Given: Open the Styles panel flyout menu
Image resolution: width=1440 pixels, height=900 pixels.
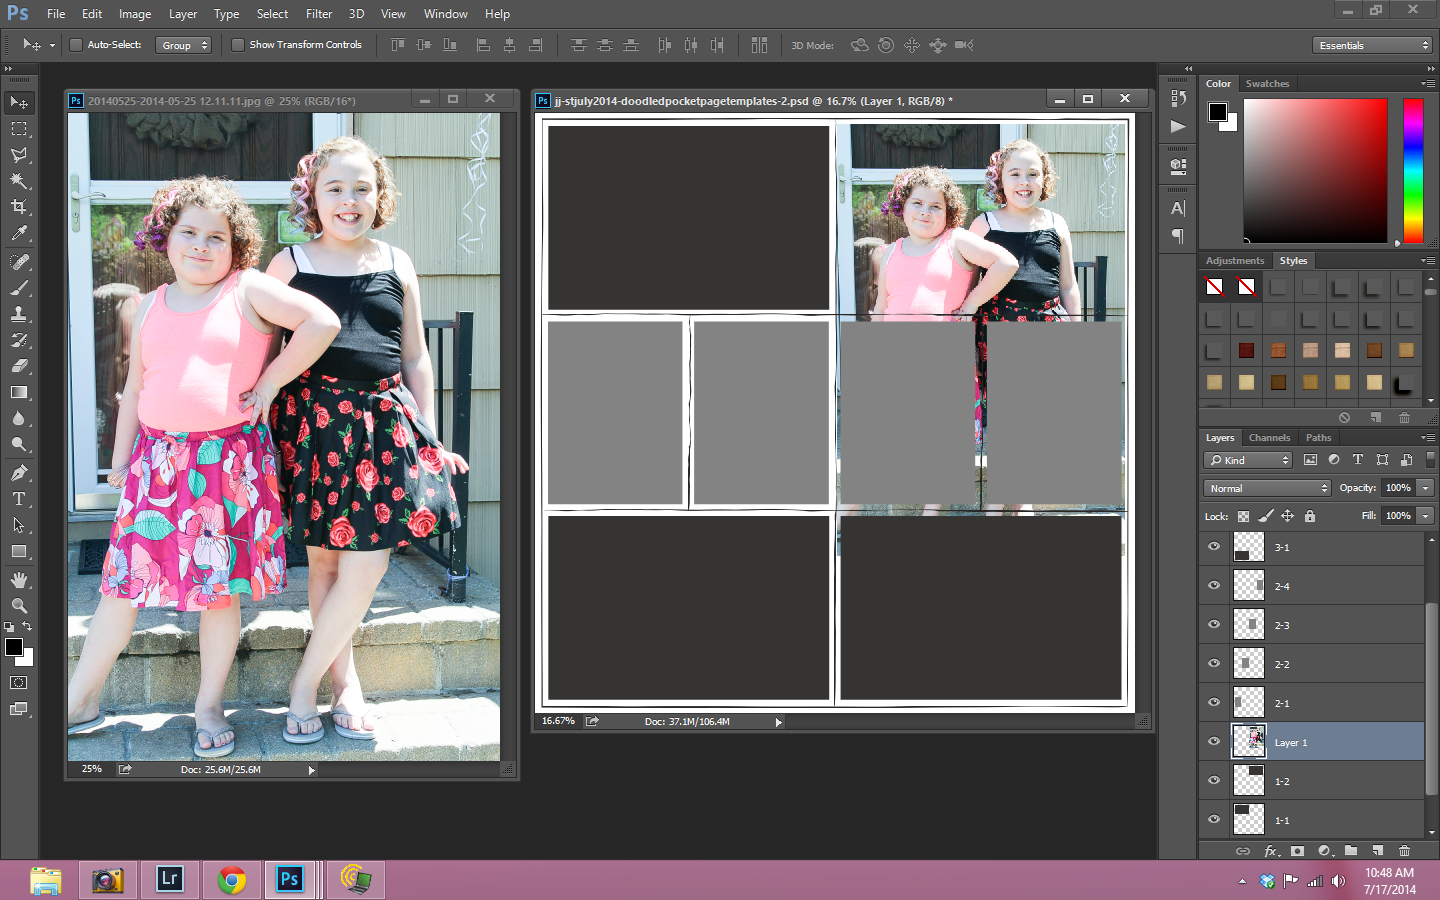Looking at the screenshot, I should (1428, 261).
